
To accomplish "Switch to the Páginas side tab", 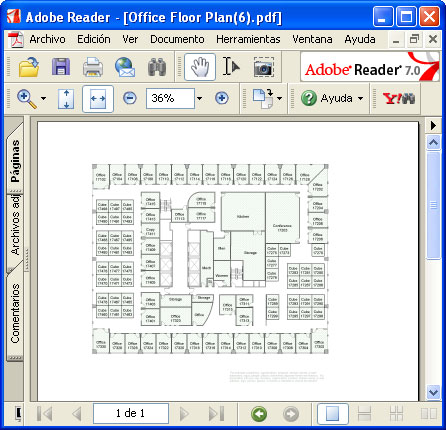I will (x=15, y=160).
